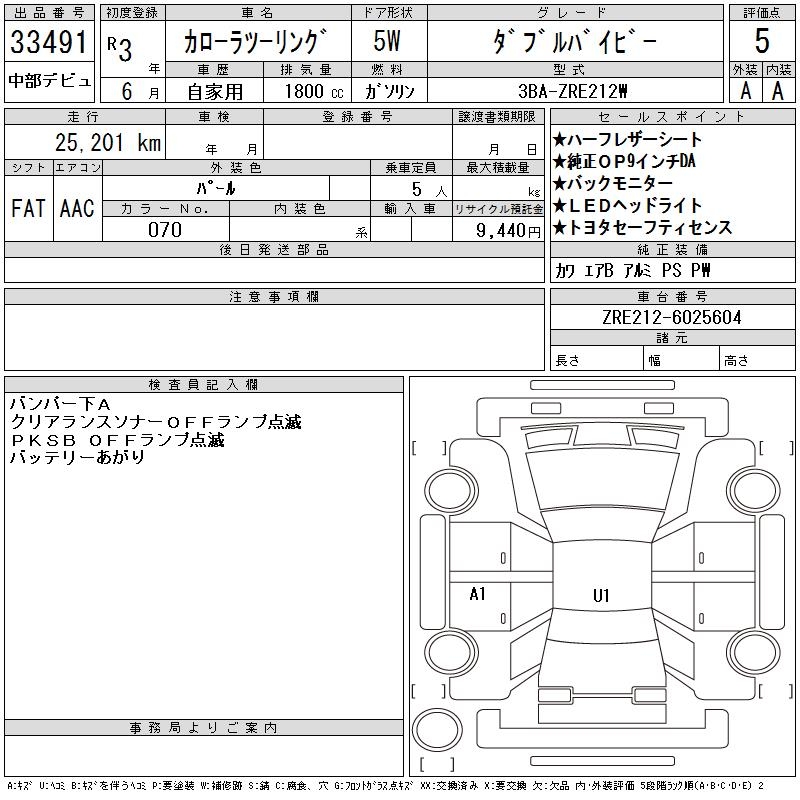
Task: Select note バッテリーあがり
Action: [78, 457]
